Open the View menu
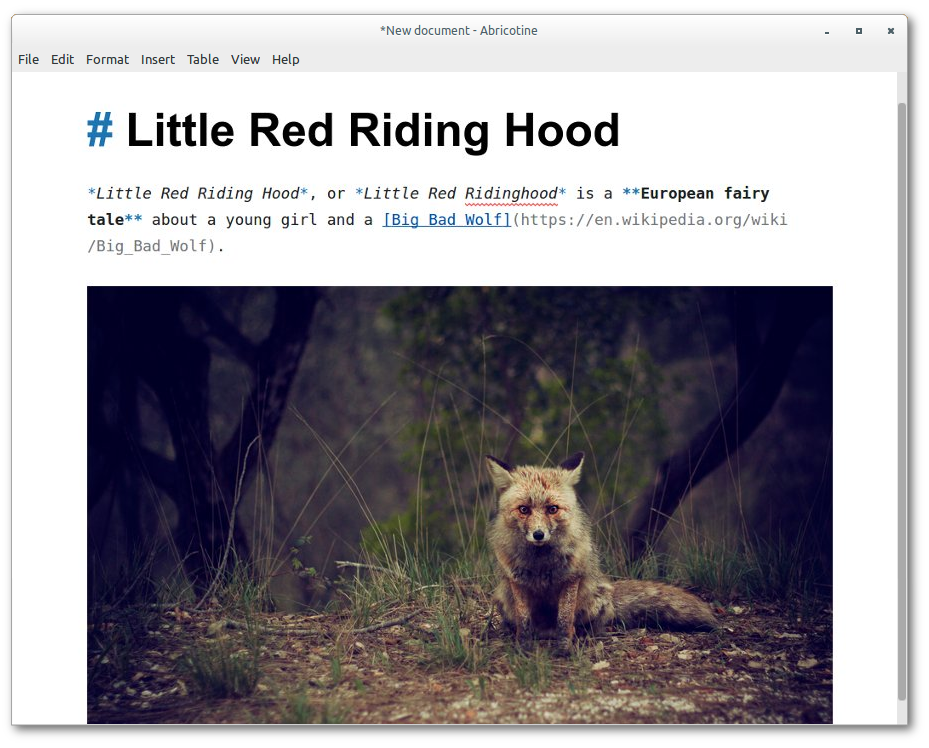Viewport: 929px width, 748px height. [245, 60]
